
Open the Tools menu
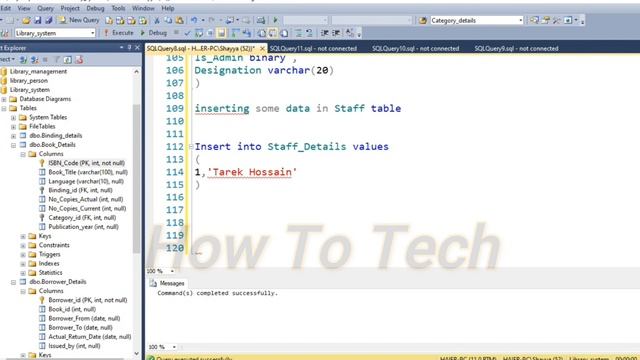click(118, 8)
